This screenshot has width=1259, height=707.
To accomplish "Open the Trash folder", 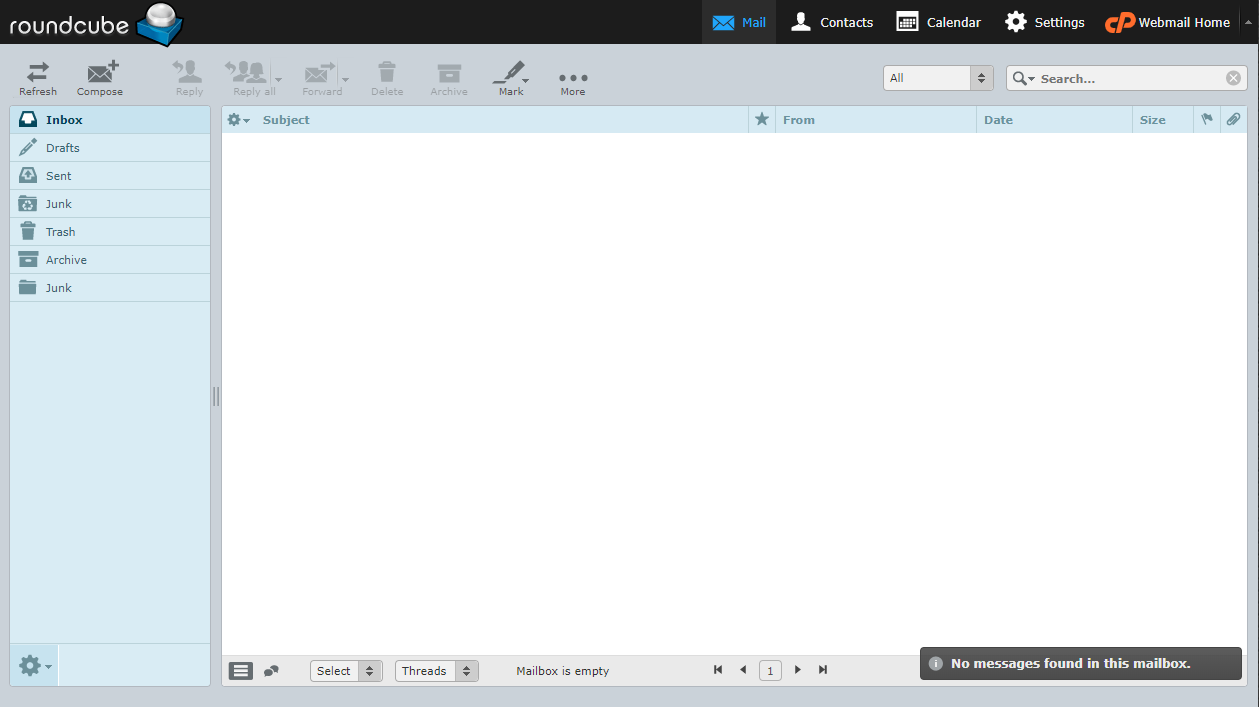I will (60, 231).
